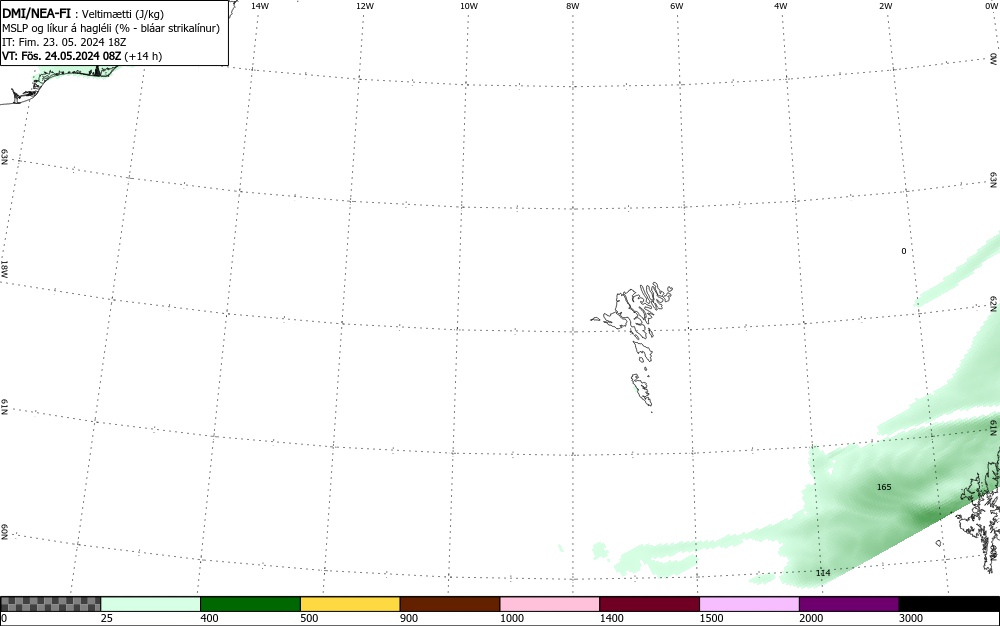Click the checkered 0–25 legend swatch
The height and width of the screenshot is (626, 1000).
coord(50,604)
